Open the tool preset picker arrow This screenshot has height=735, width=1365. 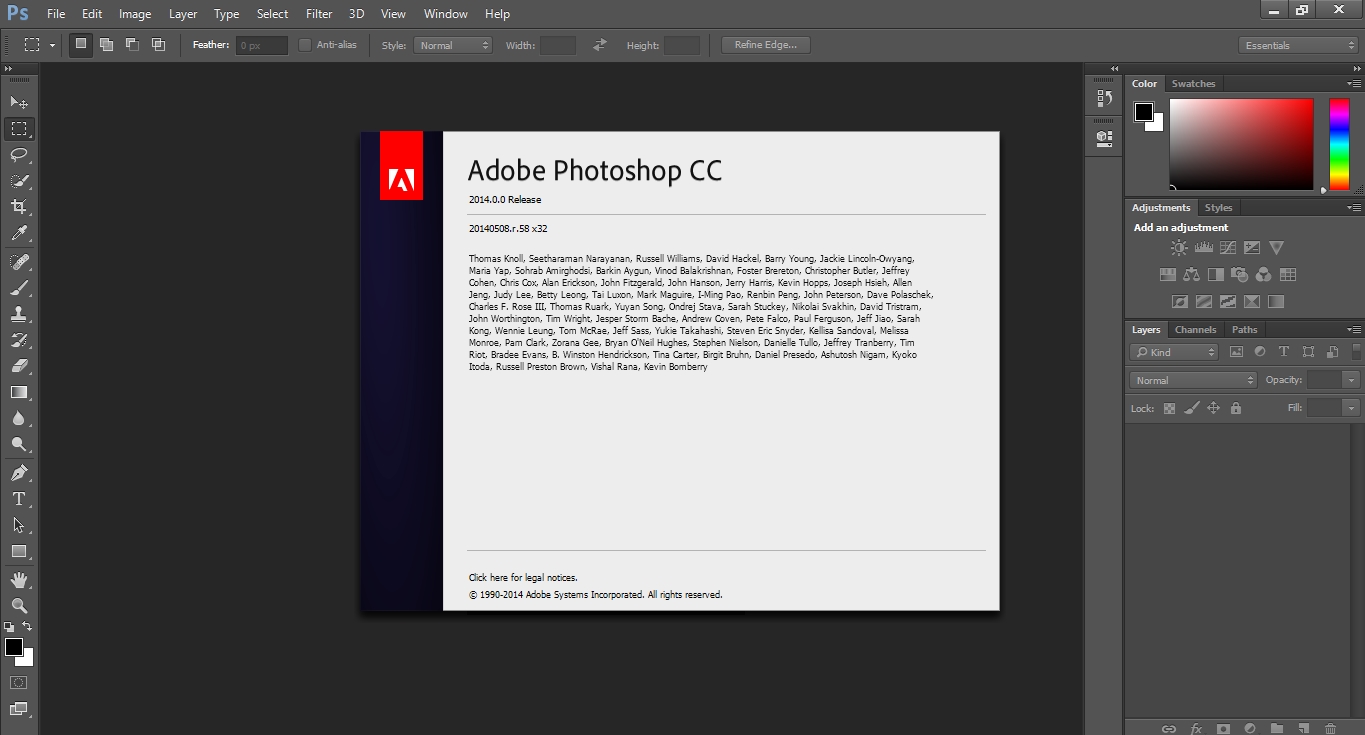53,45
